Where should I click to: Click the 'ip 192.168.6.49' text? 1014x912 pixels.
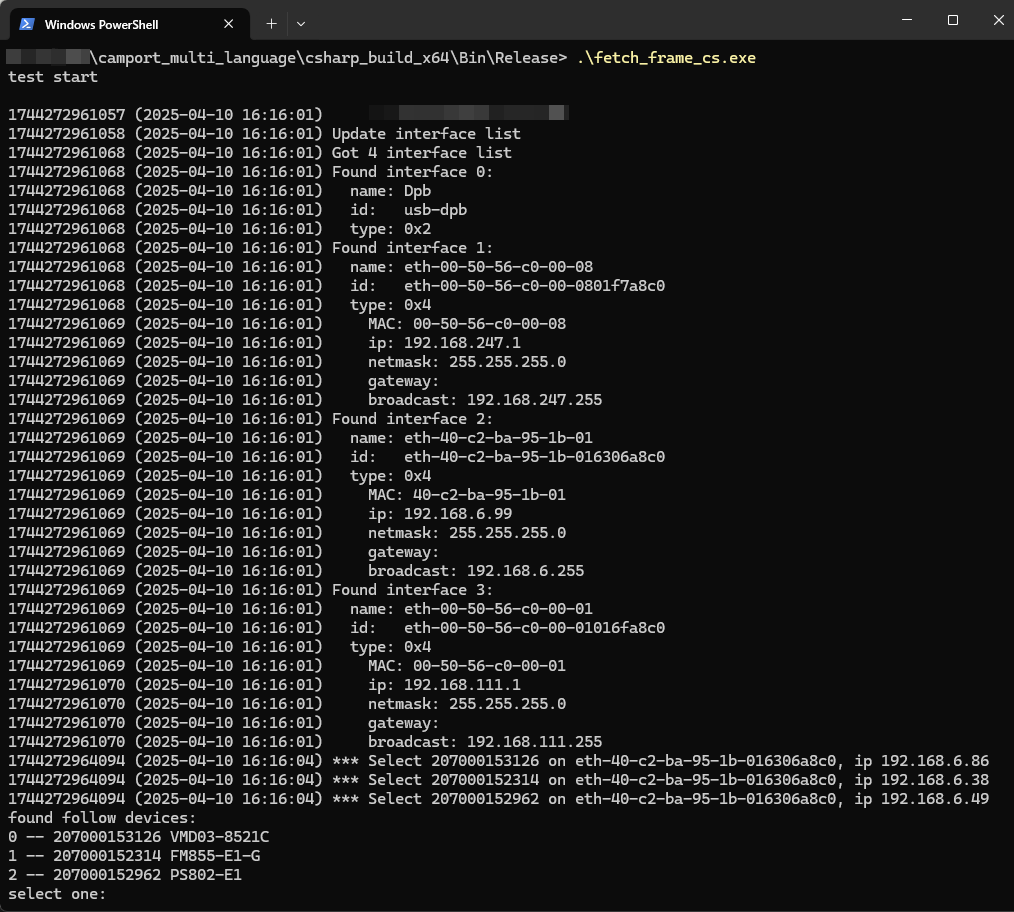(922, 799)
